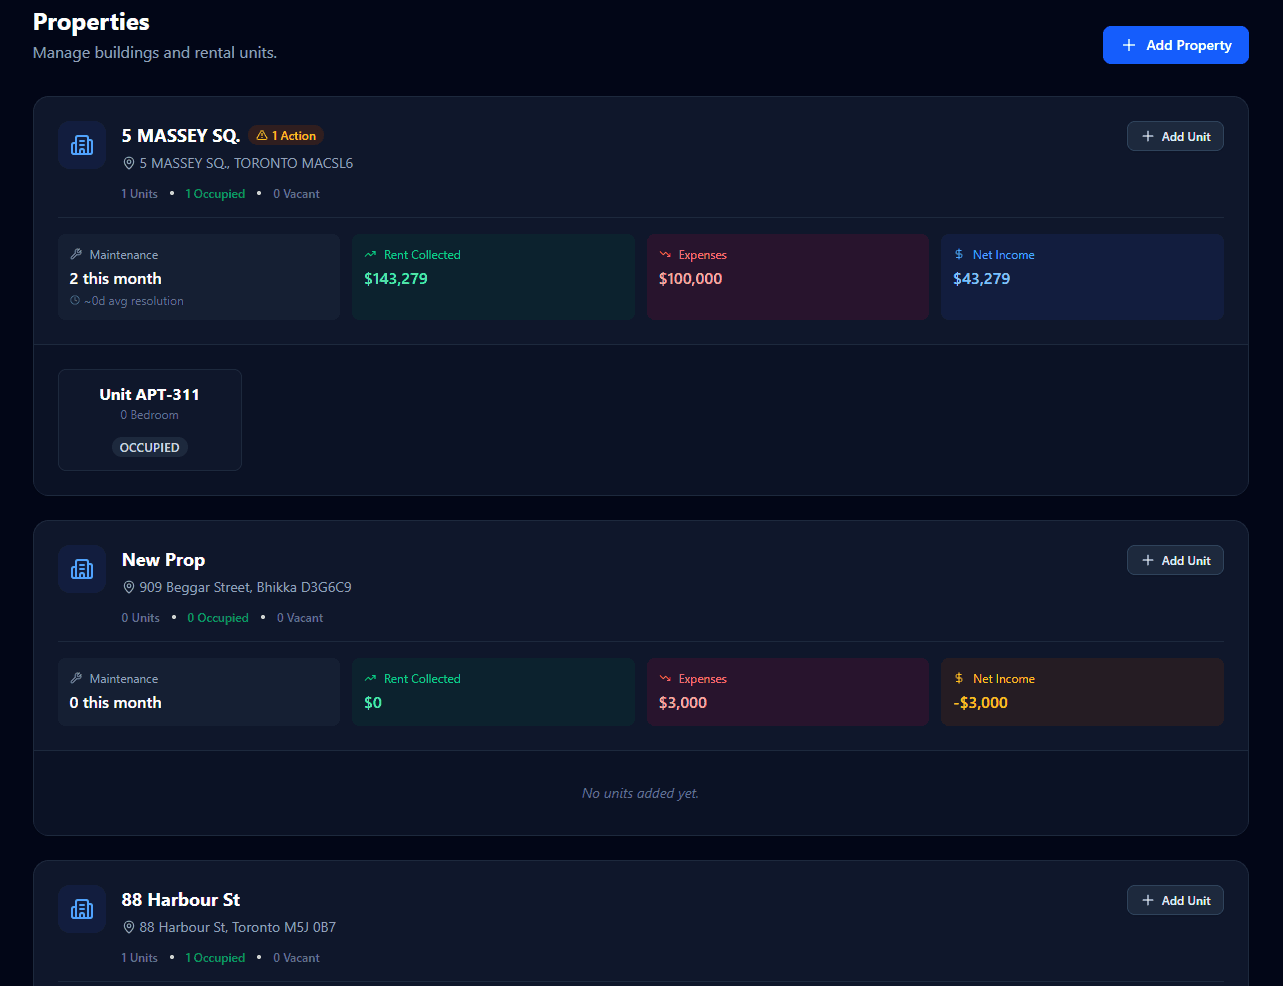Click the dollar icon in New Prop Net Income

(x=959, y=679)
